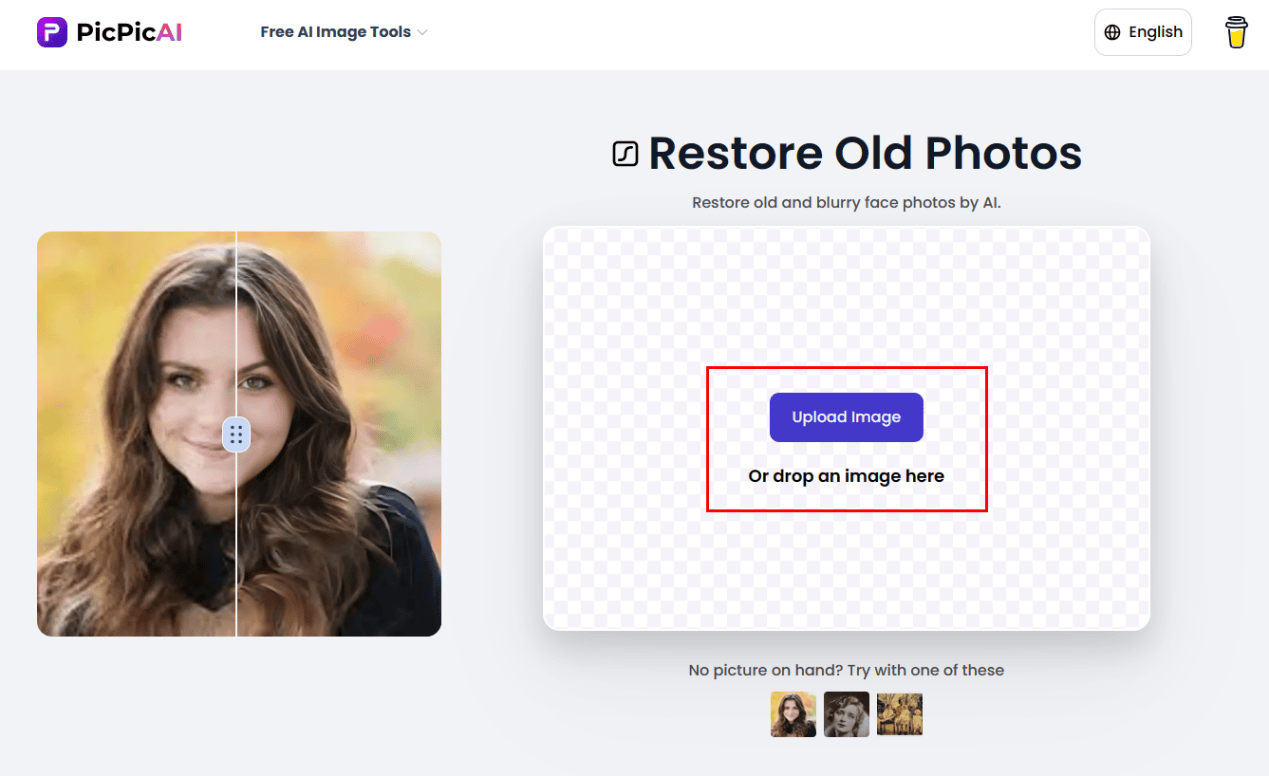Grab the before/after comparison slider handle
Viewport: 1269px width, 776px height.
click(x=236, y=434)
